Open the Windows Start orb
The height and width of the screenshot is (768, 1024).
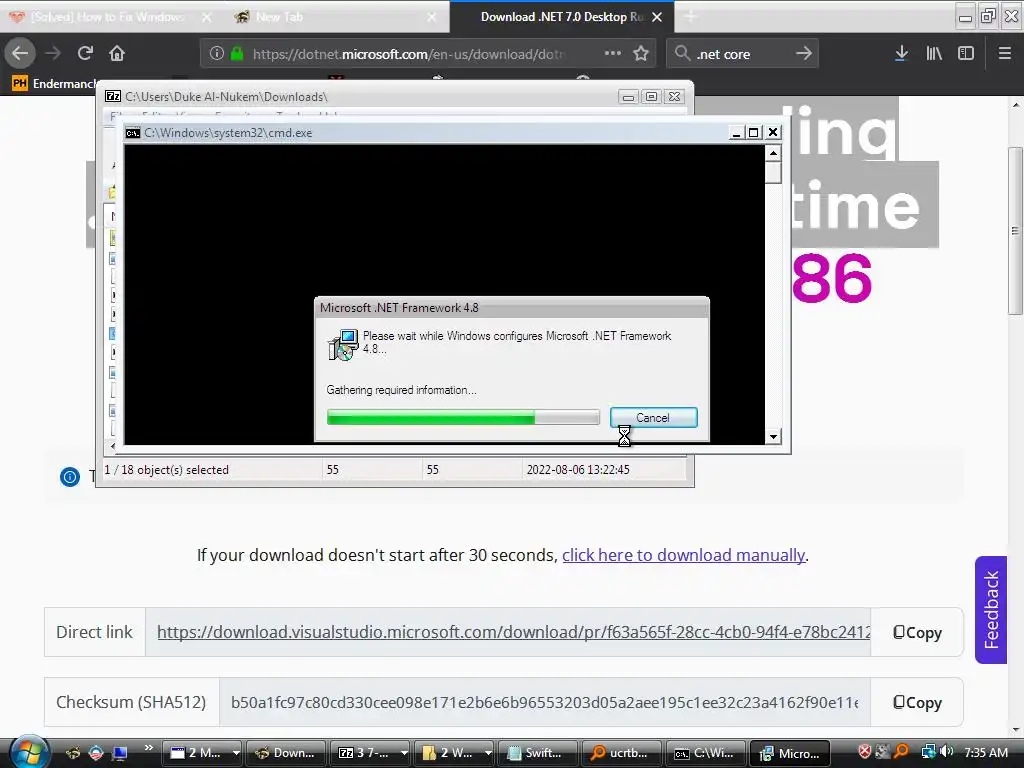click(29, 752)
